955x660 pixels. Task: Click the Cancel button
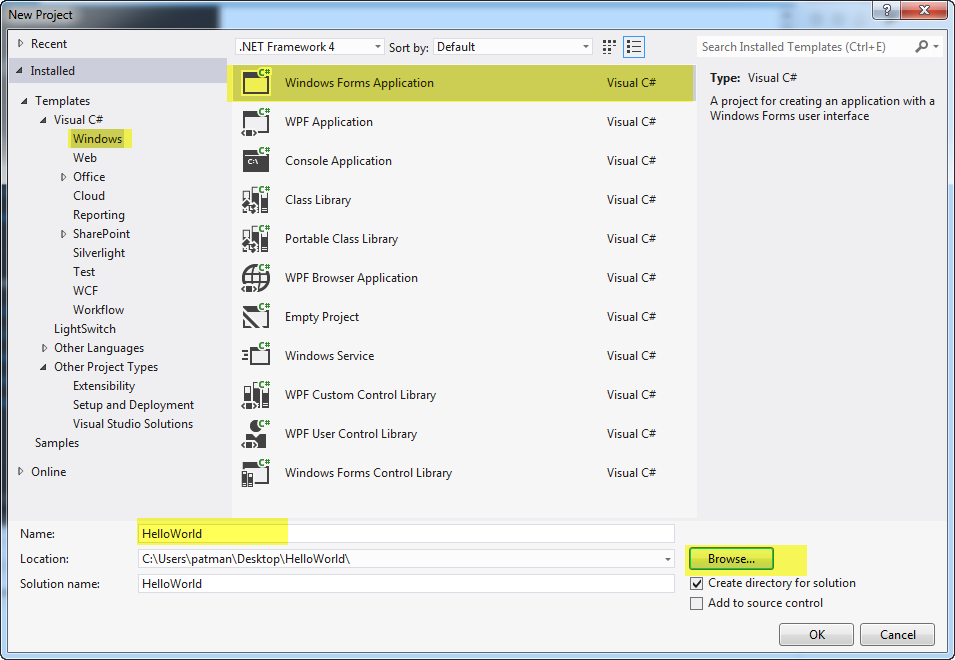897,634
